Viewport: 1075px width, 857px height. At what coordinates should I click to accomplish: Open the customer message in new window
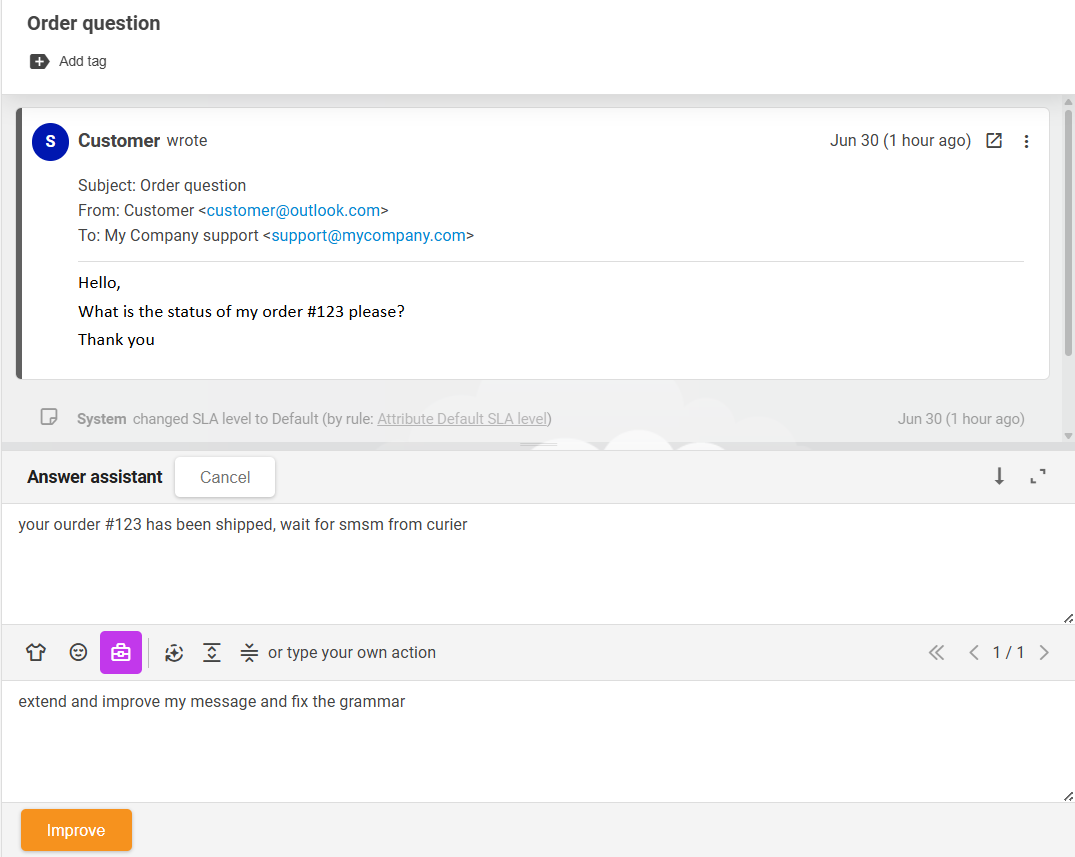[x=994, y=141]
